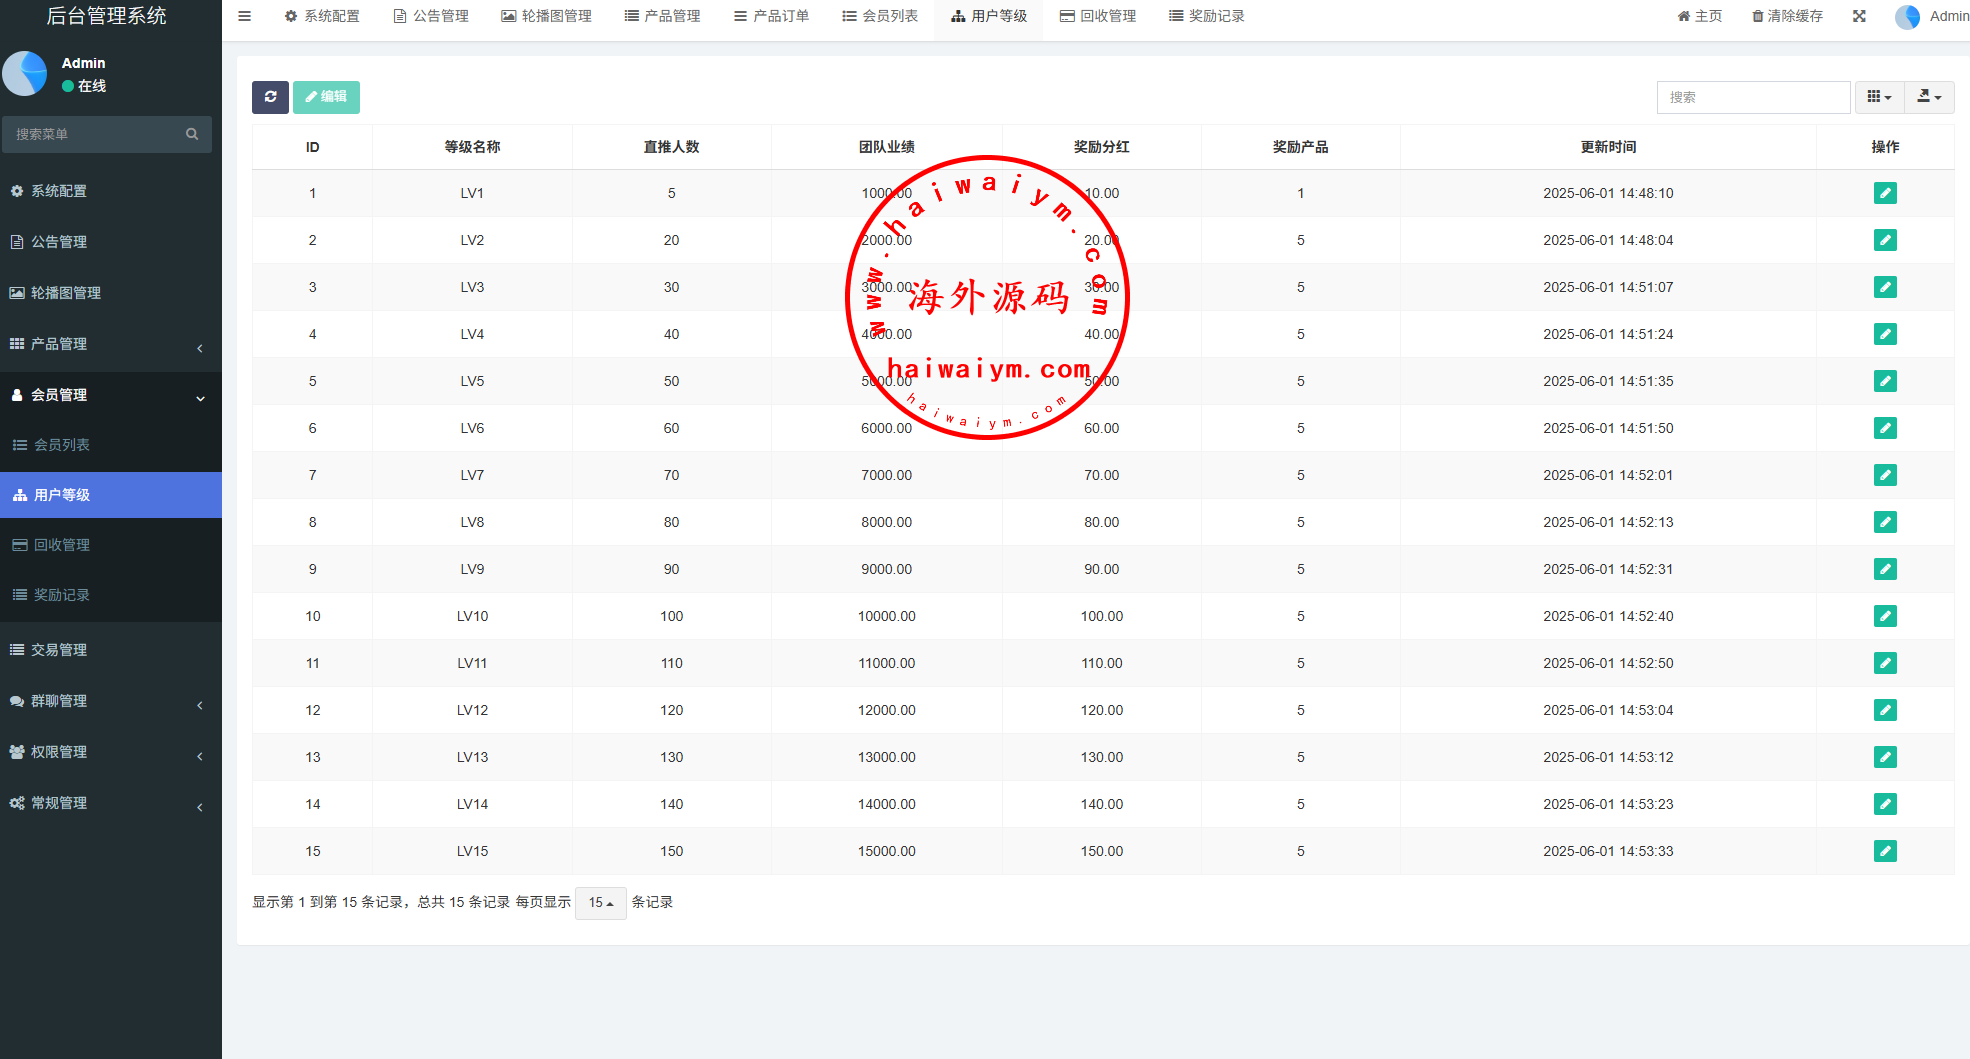Click the edit pencil icon for LV15 row

1885,851
